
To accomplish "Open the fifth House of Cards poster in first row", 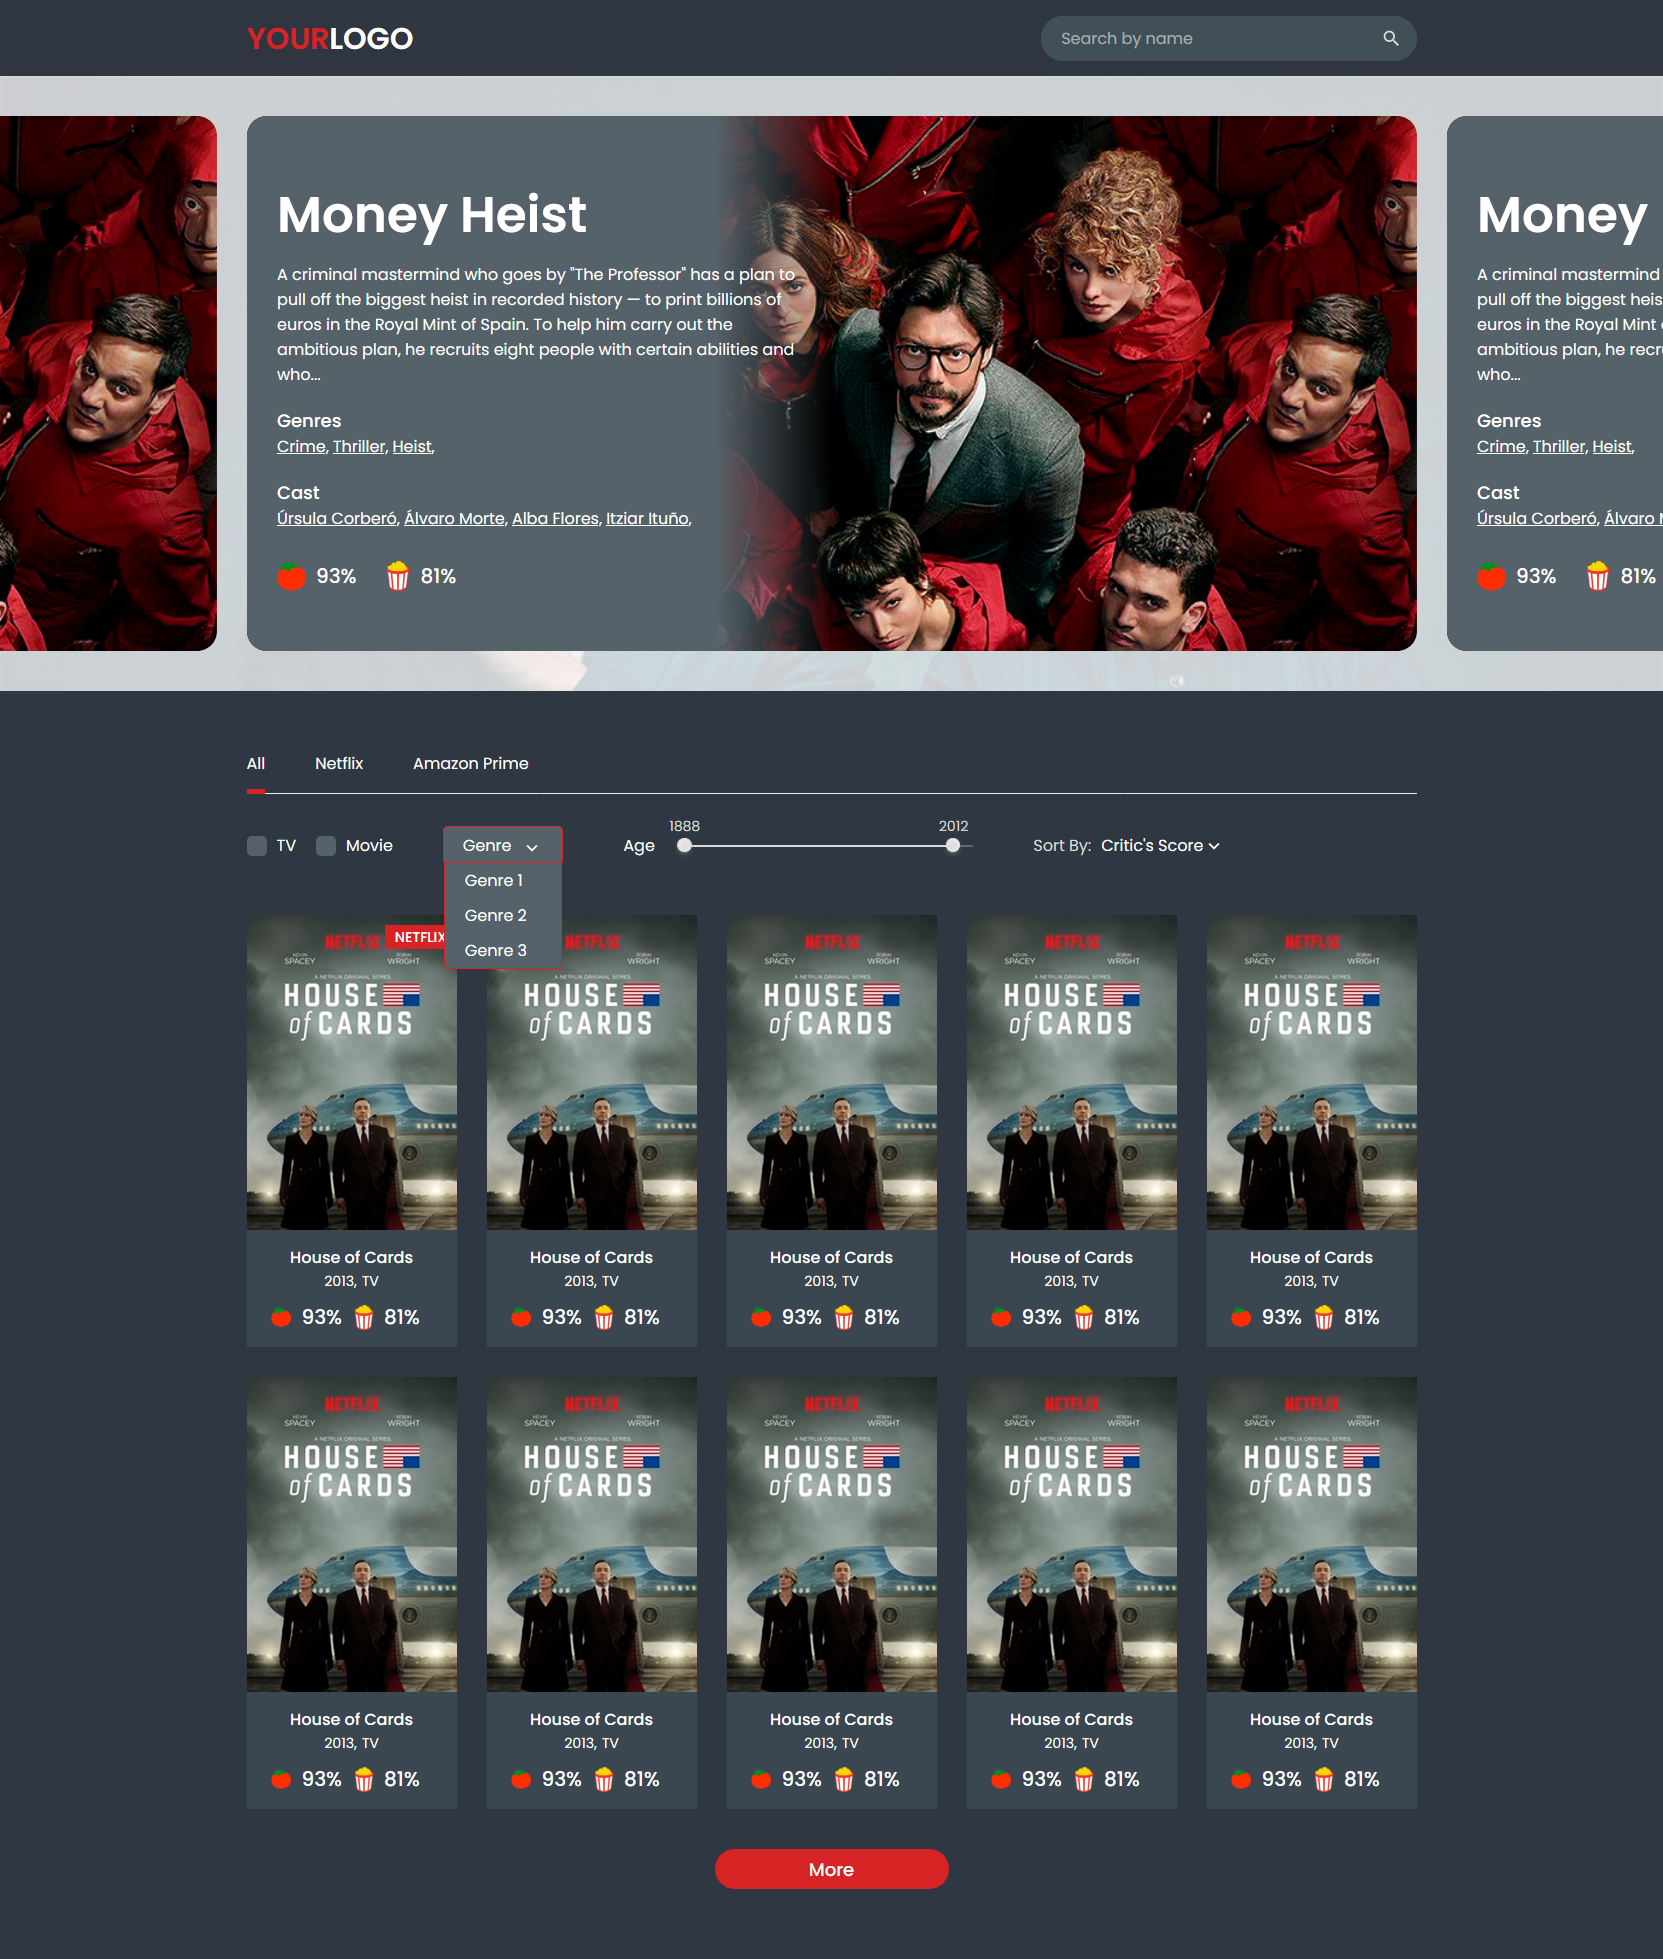I will tap(1312, 1072).
